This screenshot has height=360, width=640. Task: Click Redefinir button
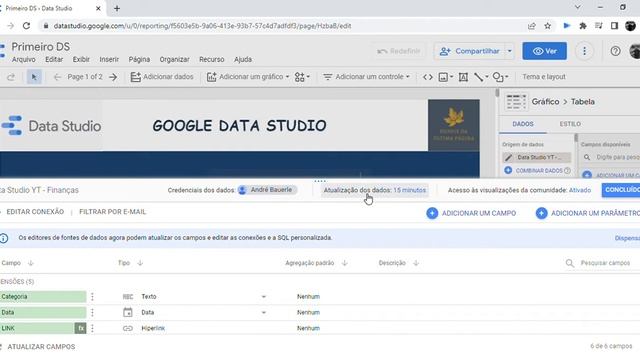(x=399, y=51)
